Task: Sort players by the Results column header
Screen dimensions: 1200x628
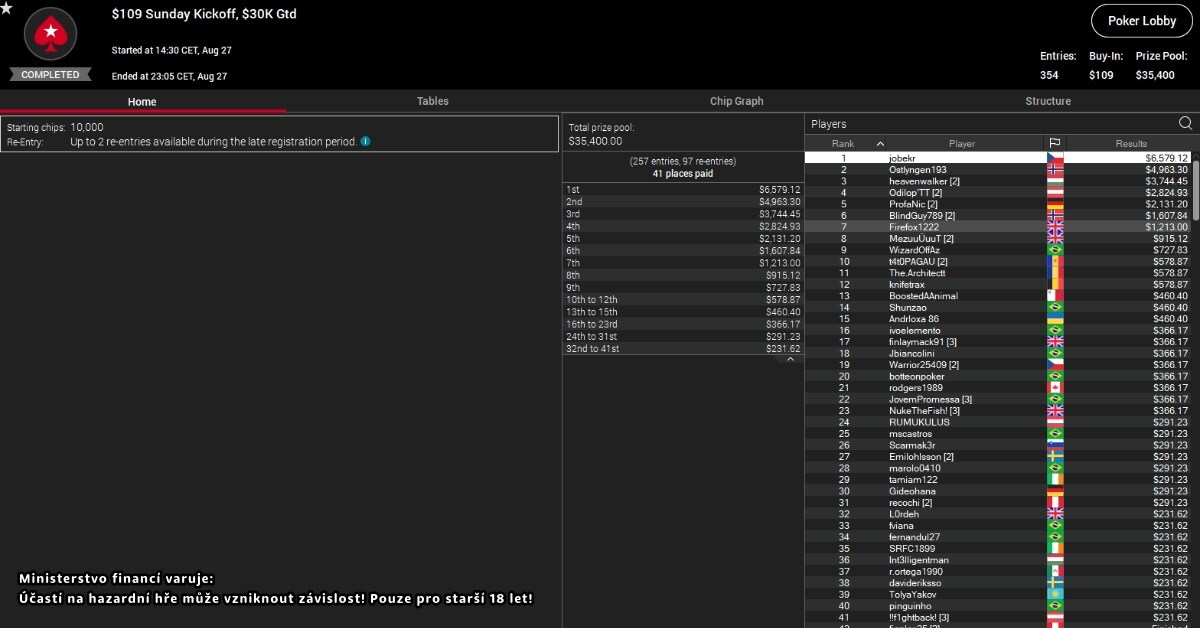Action: pyautogui.click(x=1130, y=144)
